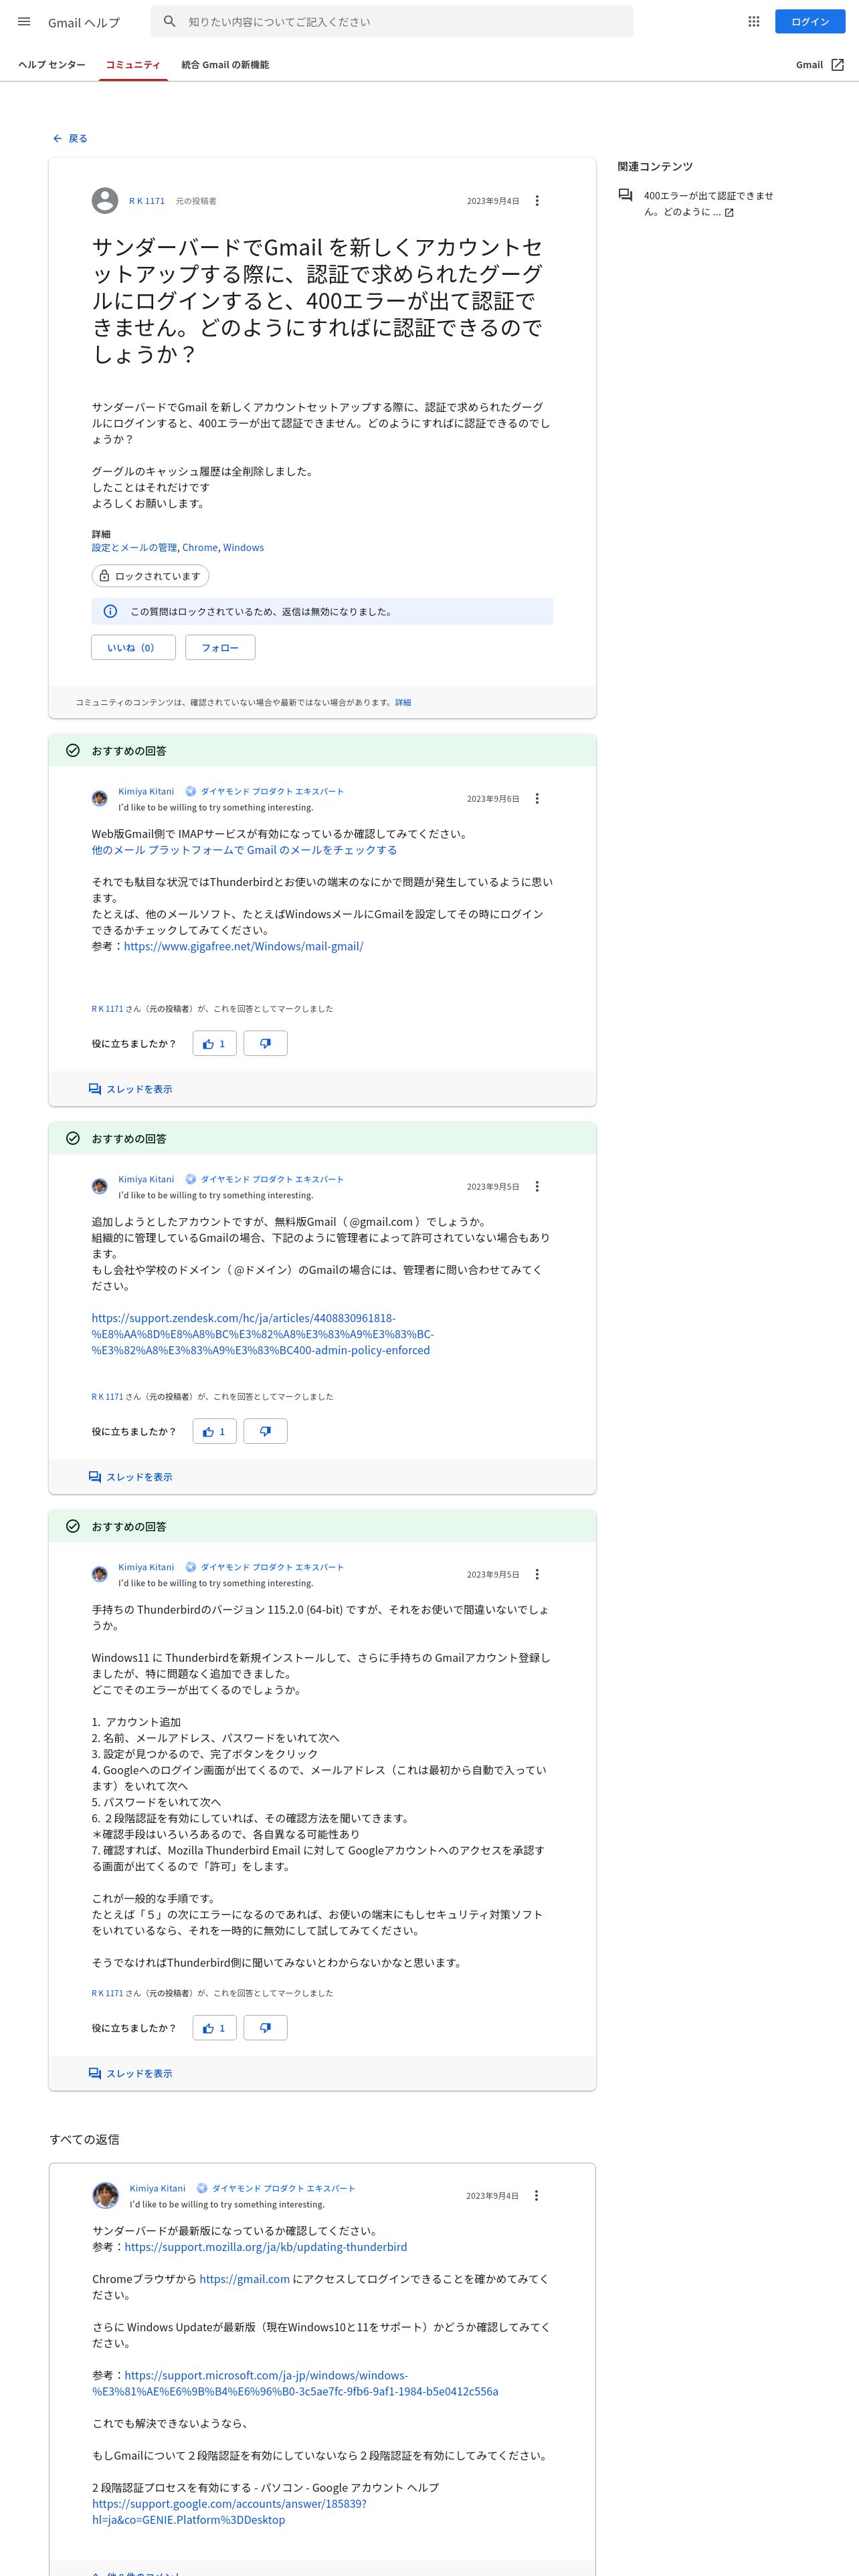
Task: Click R K 1171 link under Thunderbird steps answer
Action: pyautogui.click(x=107, y=1993)
